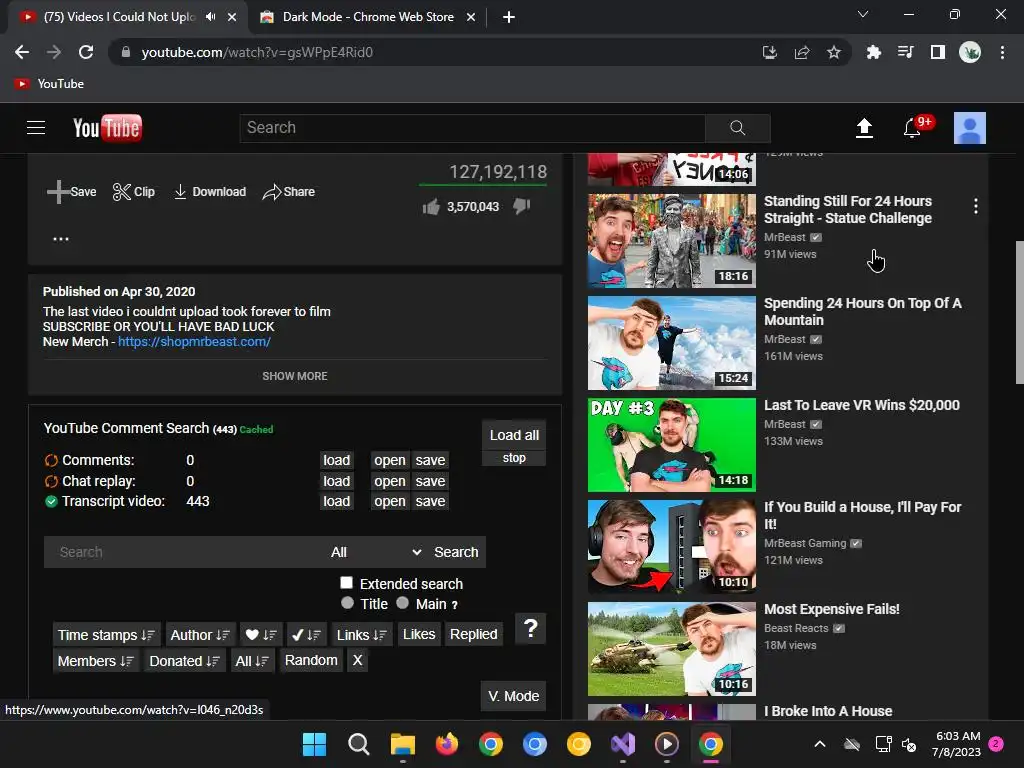The width and height of the screenshot is (1024, 768).
Task: Open the tab search chevron
Action: [863, 14]
